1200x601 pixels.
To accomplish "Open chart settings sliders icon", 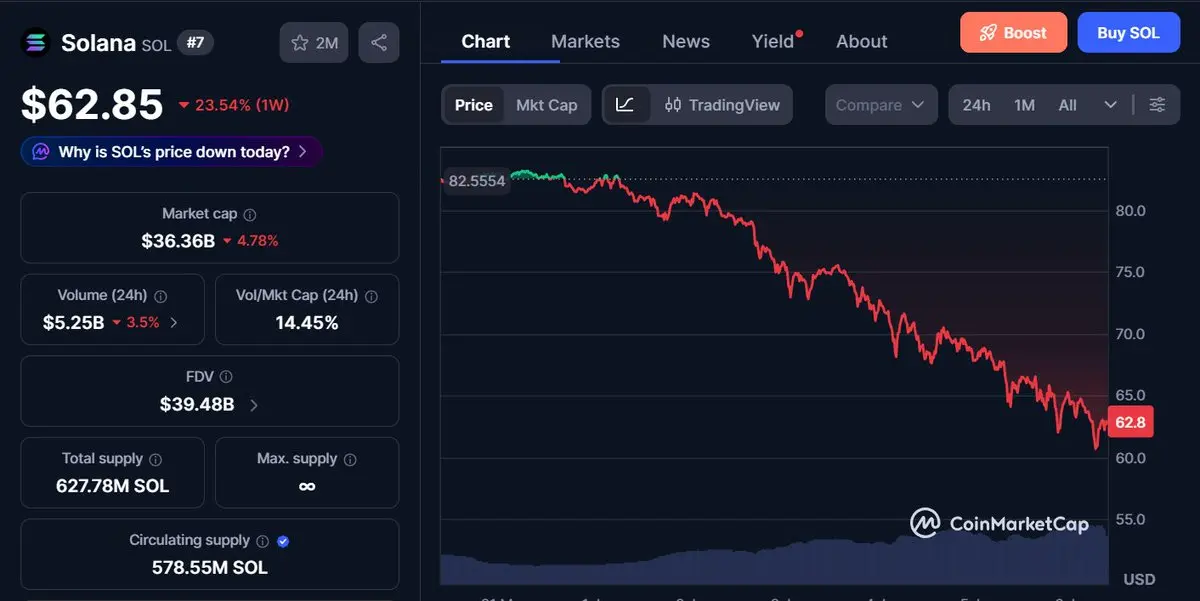I will pyautogui.click(x=1157, y=105).
